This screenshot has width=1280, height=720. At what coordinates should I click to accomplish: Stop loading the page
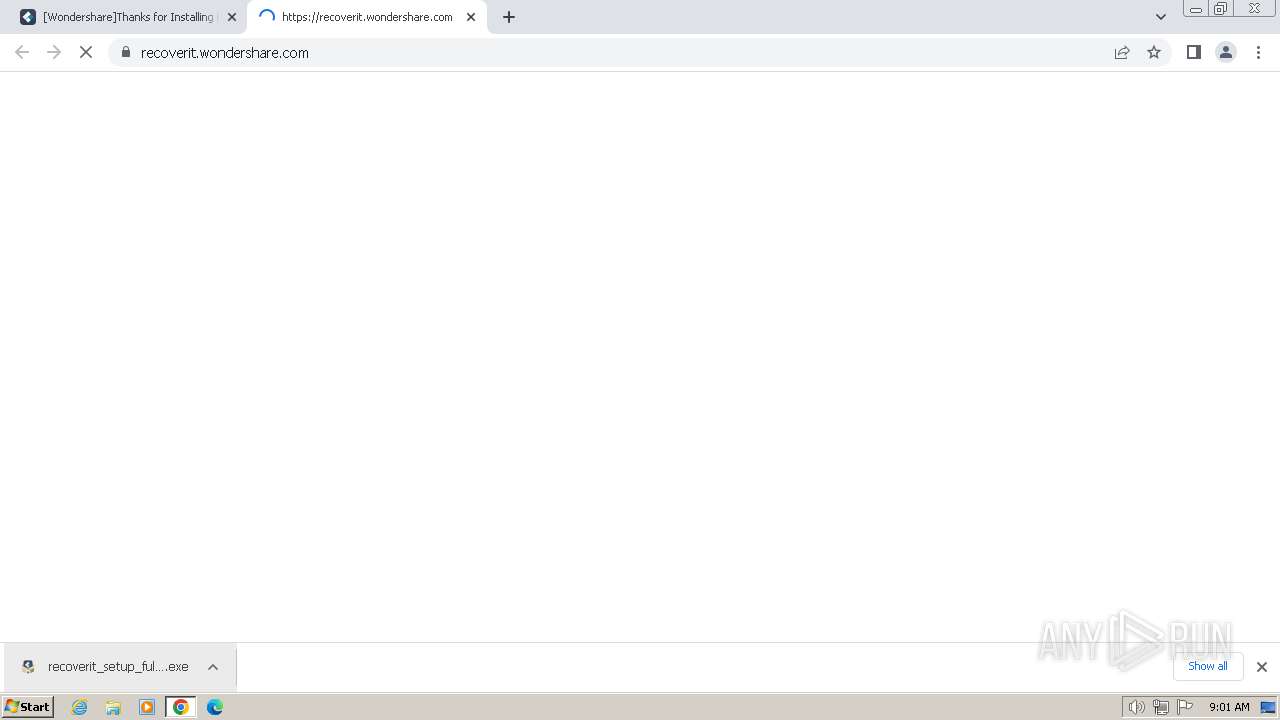pos(86,52)
